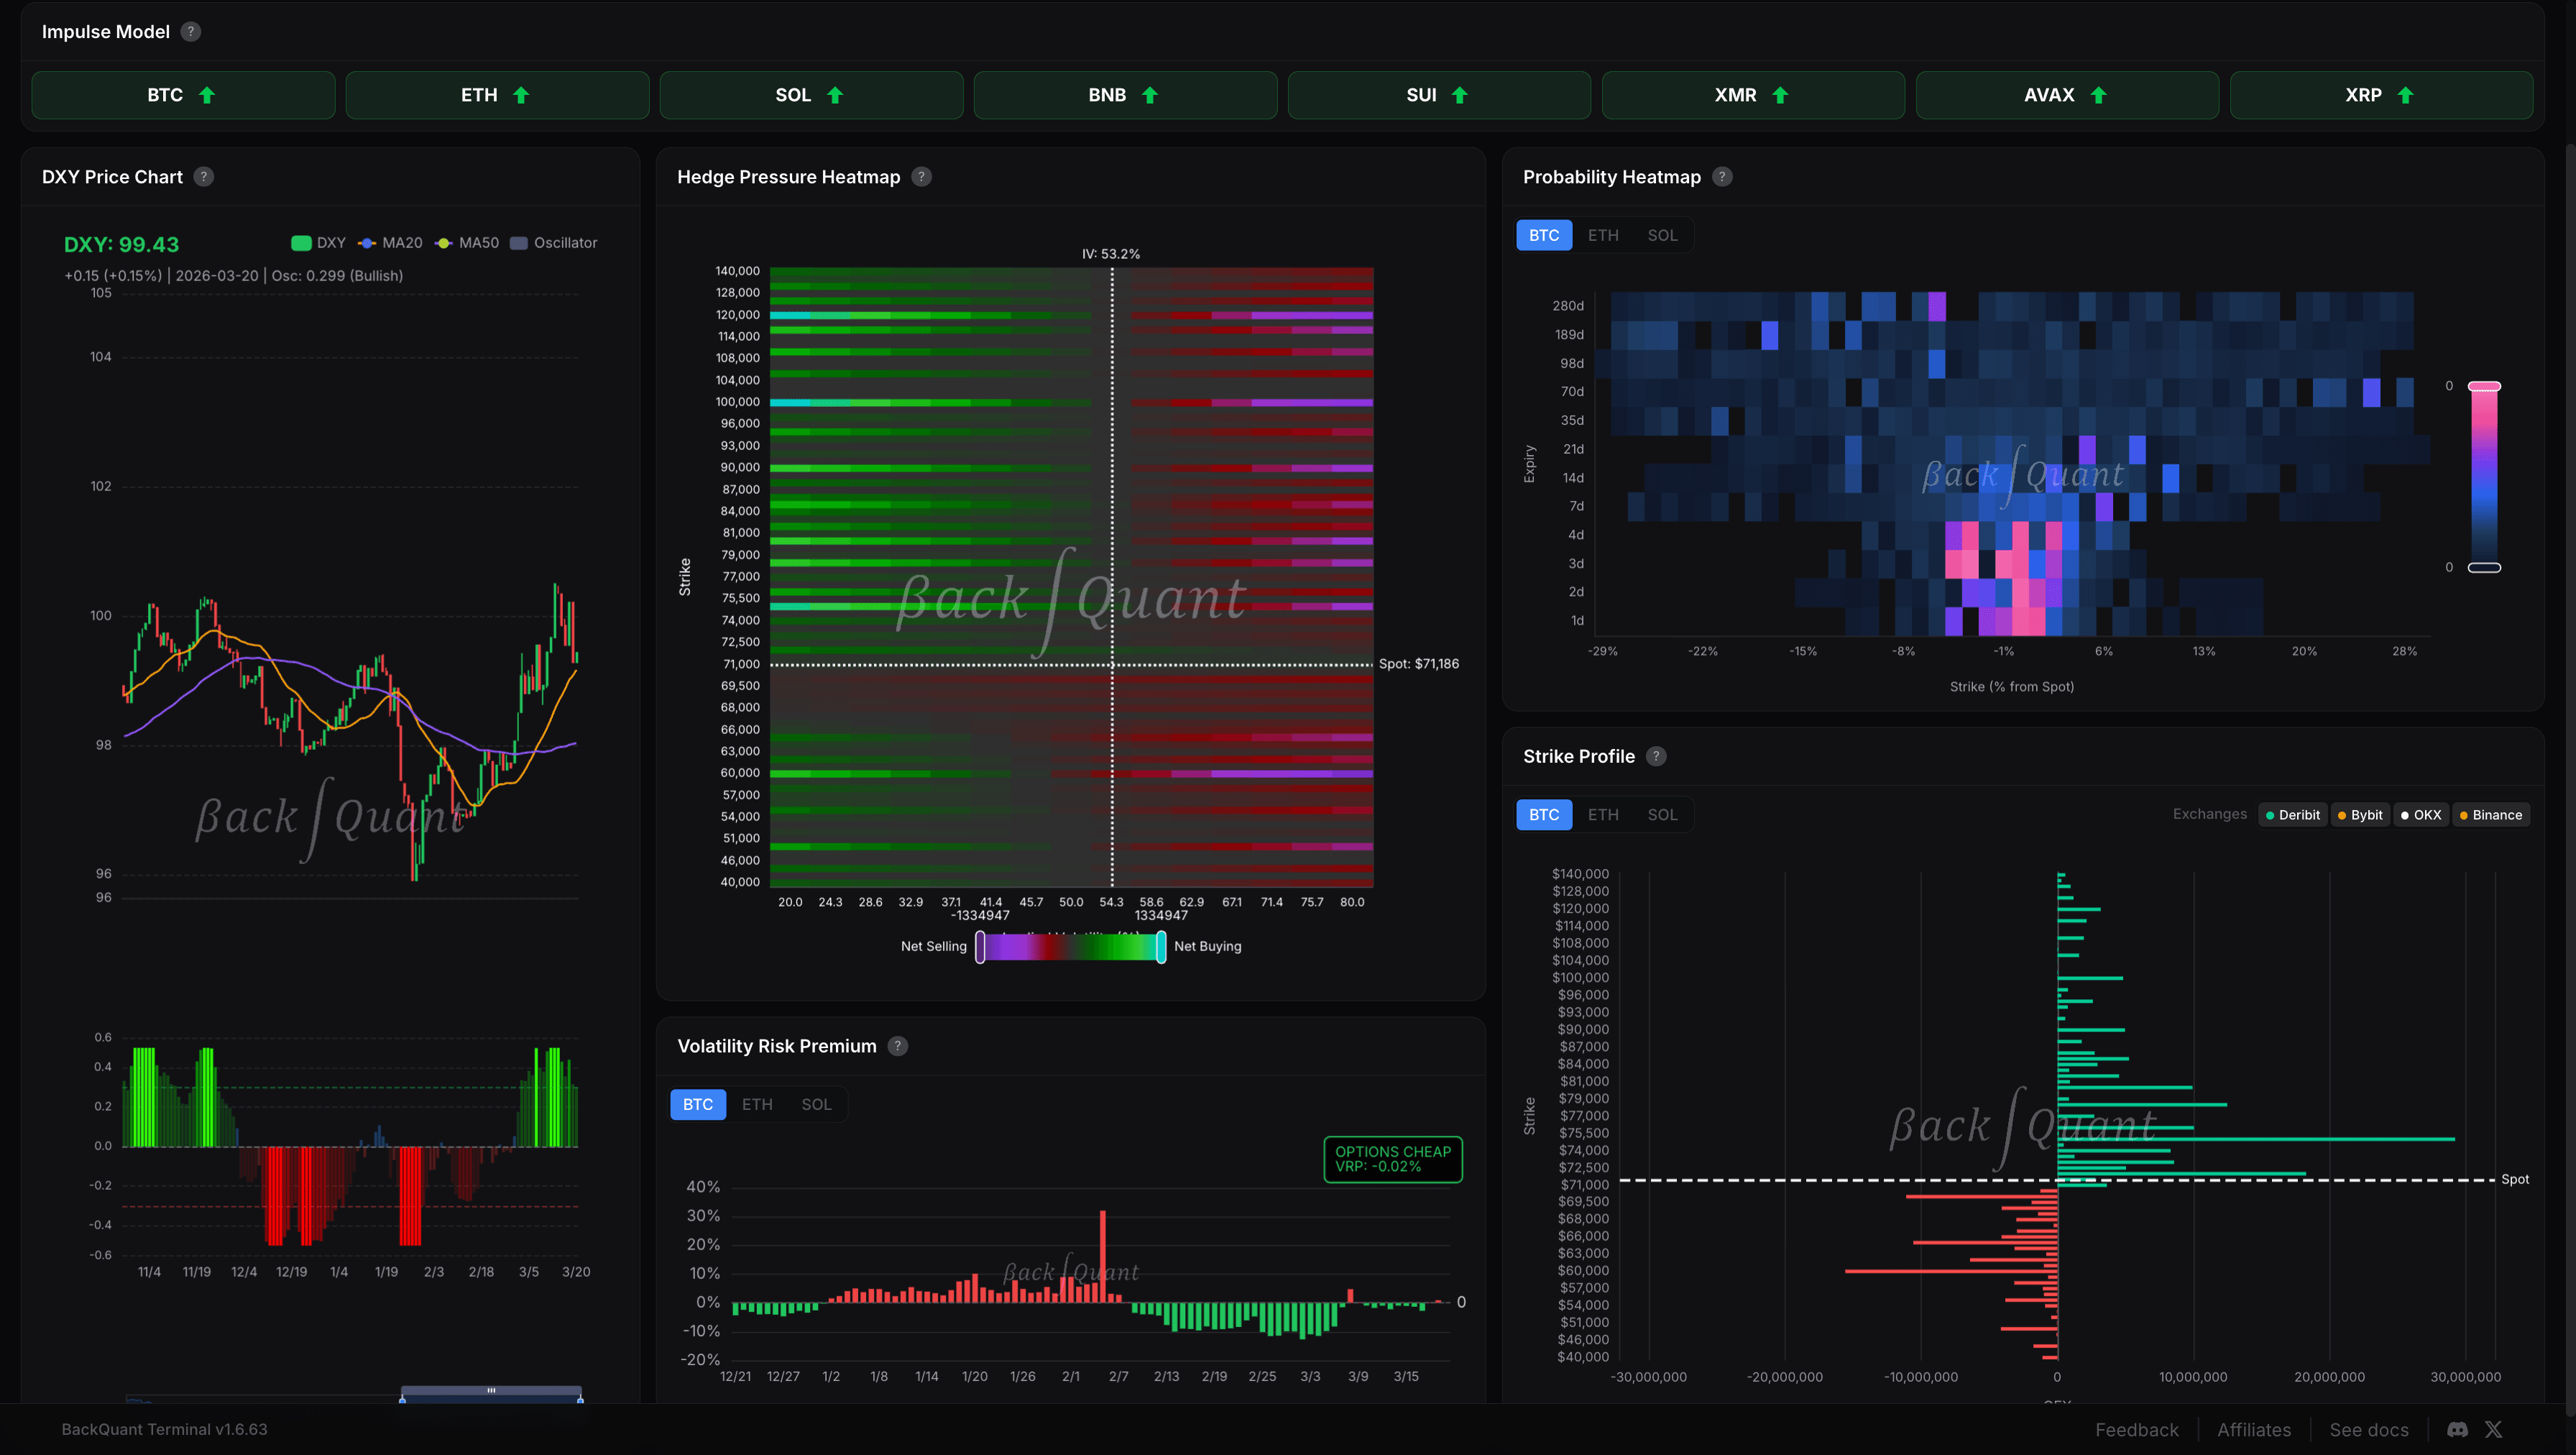This screenshot has height=1455, width=2576.
Task: Click the up arrow icon on the SUI ticker
Action: (1460, 94)
